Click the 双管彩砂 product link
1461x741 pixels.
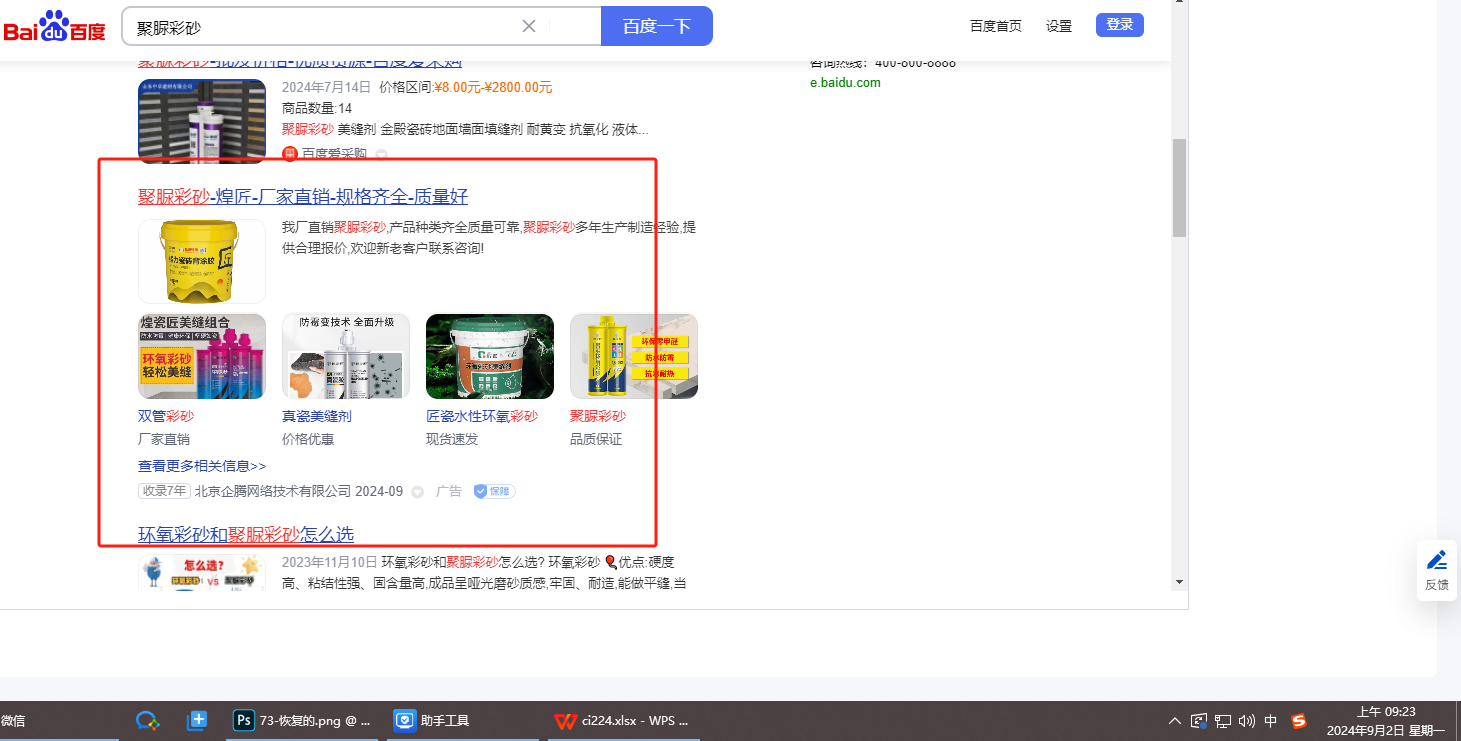click(166, 416)
